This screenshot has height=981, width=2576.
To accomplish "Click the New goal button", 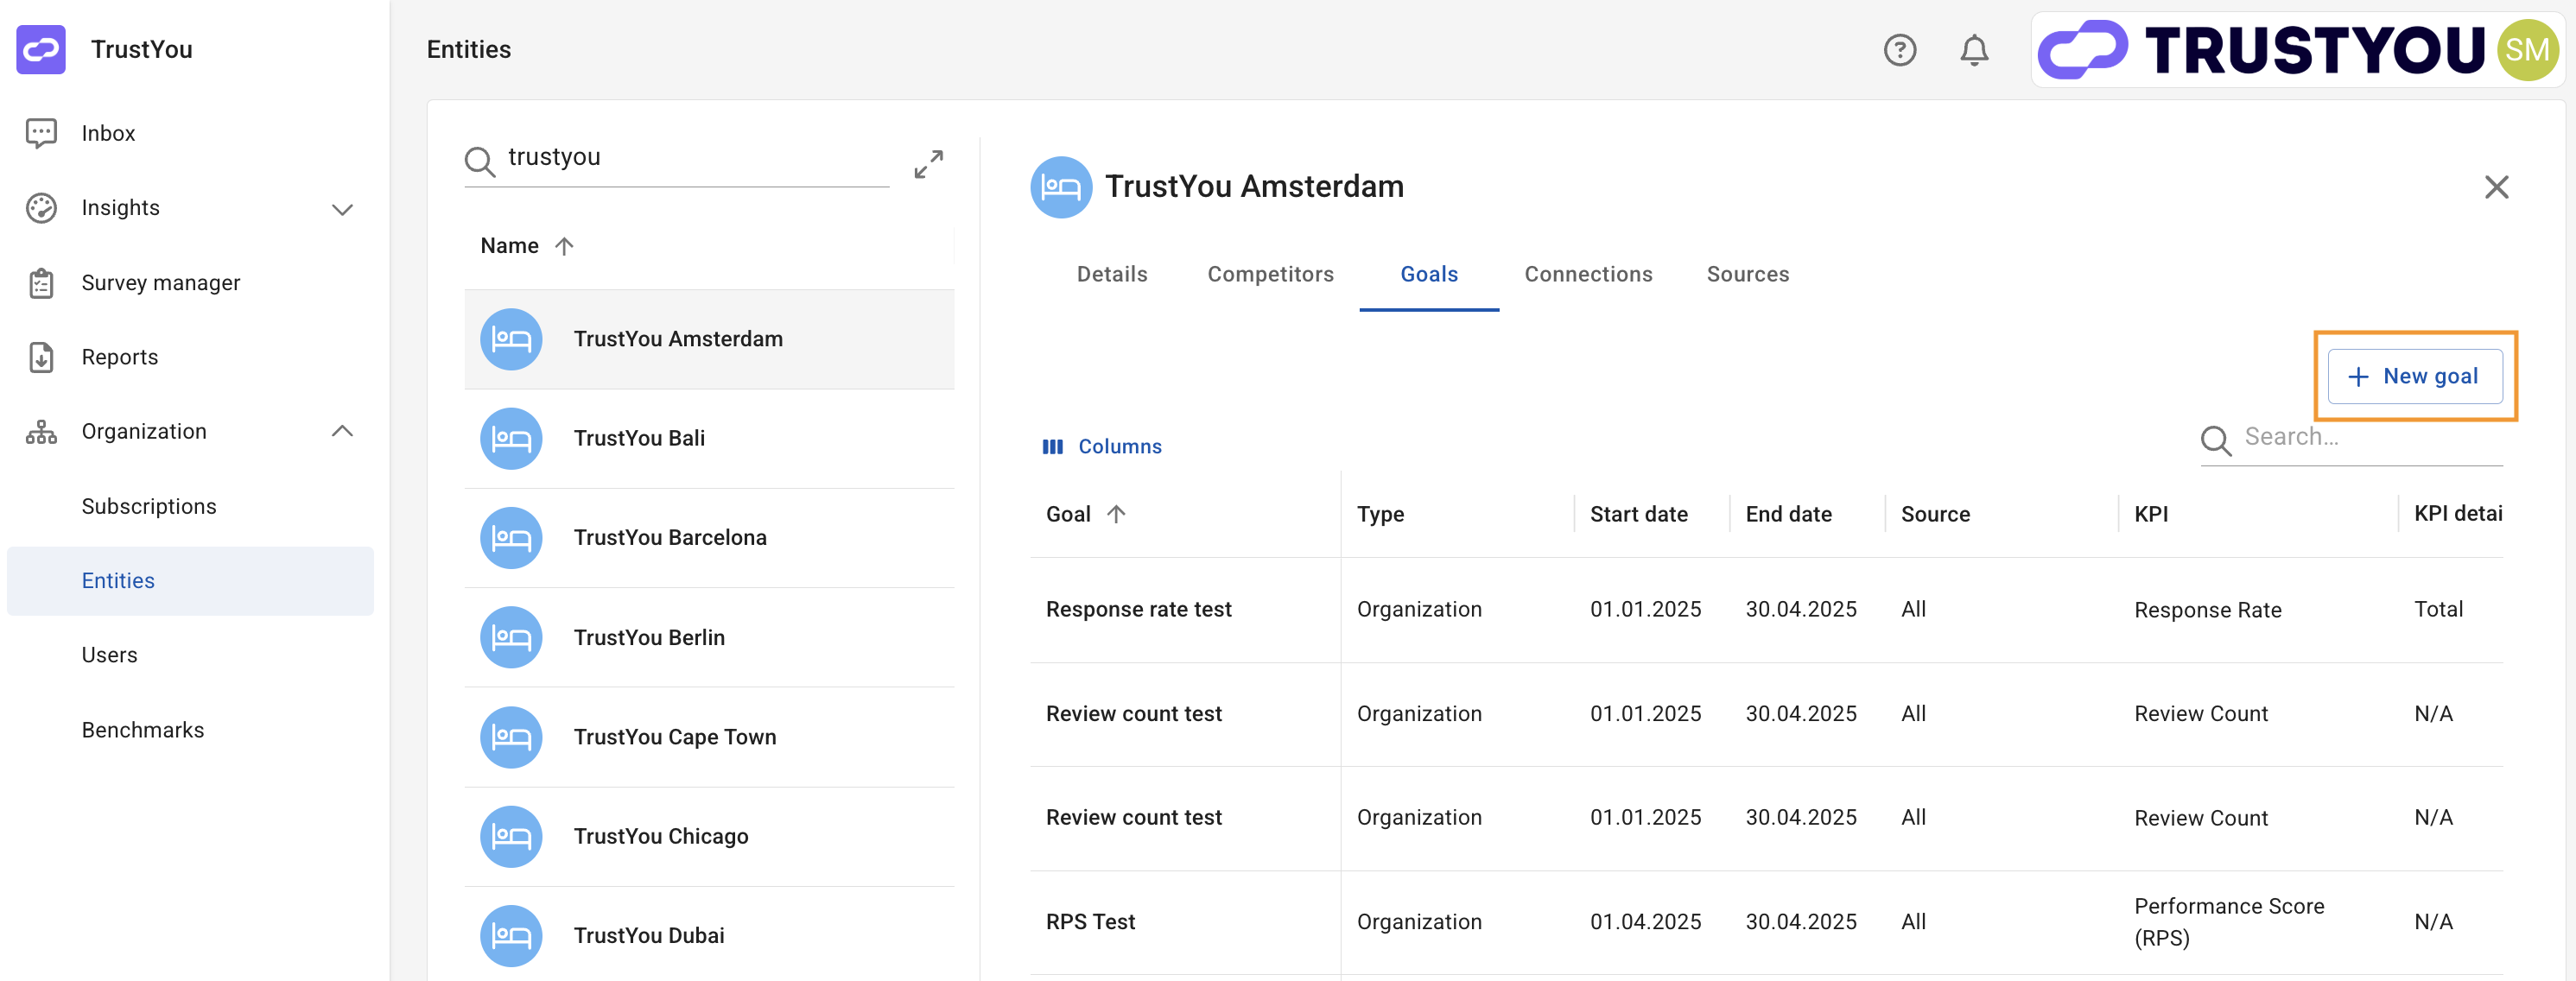I will tap(2414, 376).
